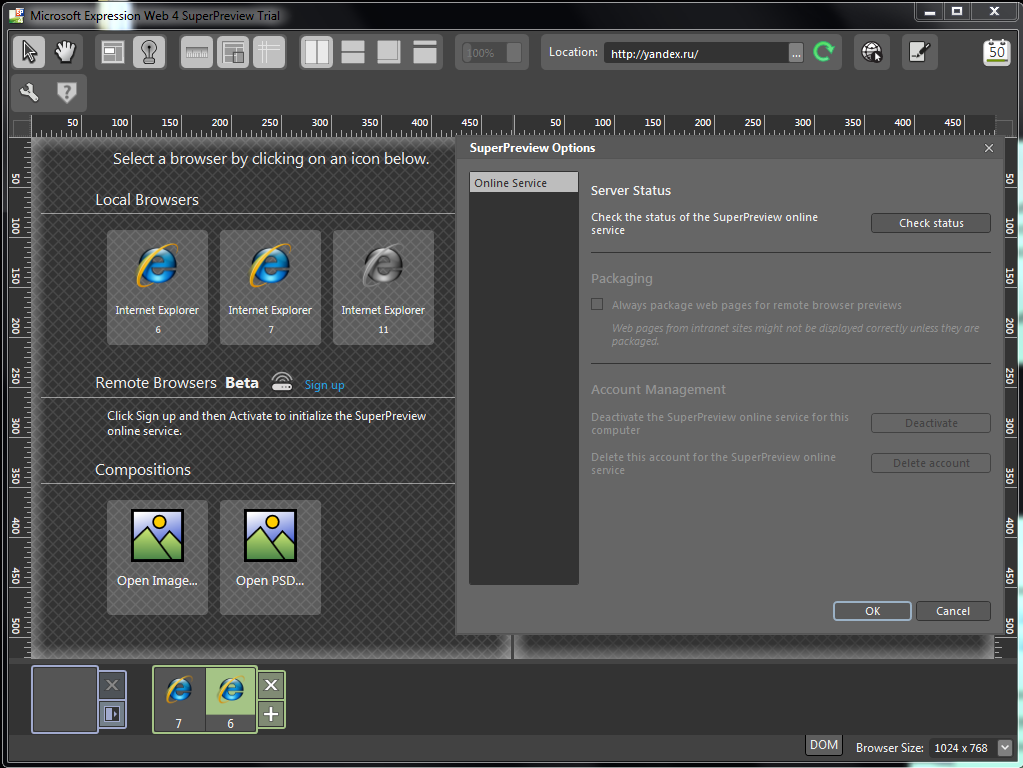Screen dimensions: 1023x768
Task: Switch to single browser layout
Action: click(x=425, y=52)
